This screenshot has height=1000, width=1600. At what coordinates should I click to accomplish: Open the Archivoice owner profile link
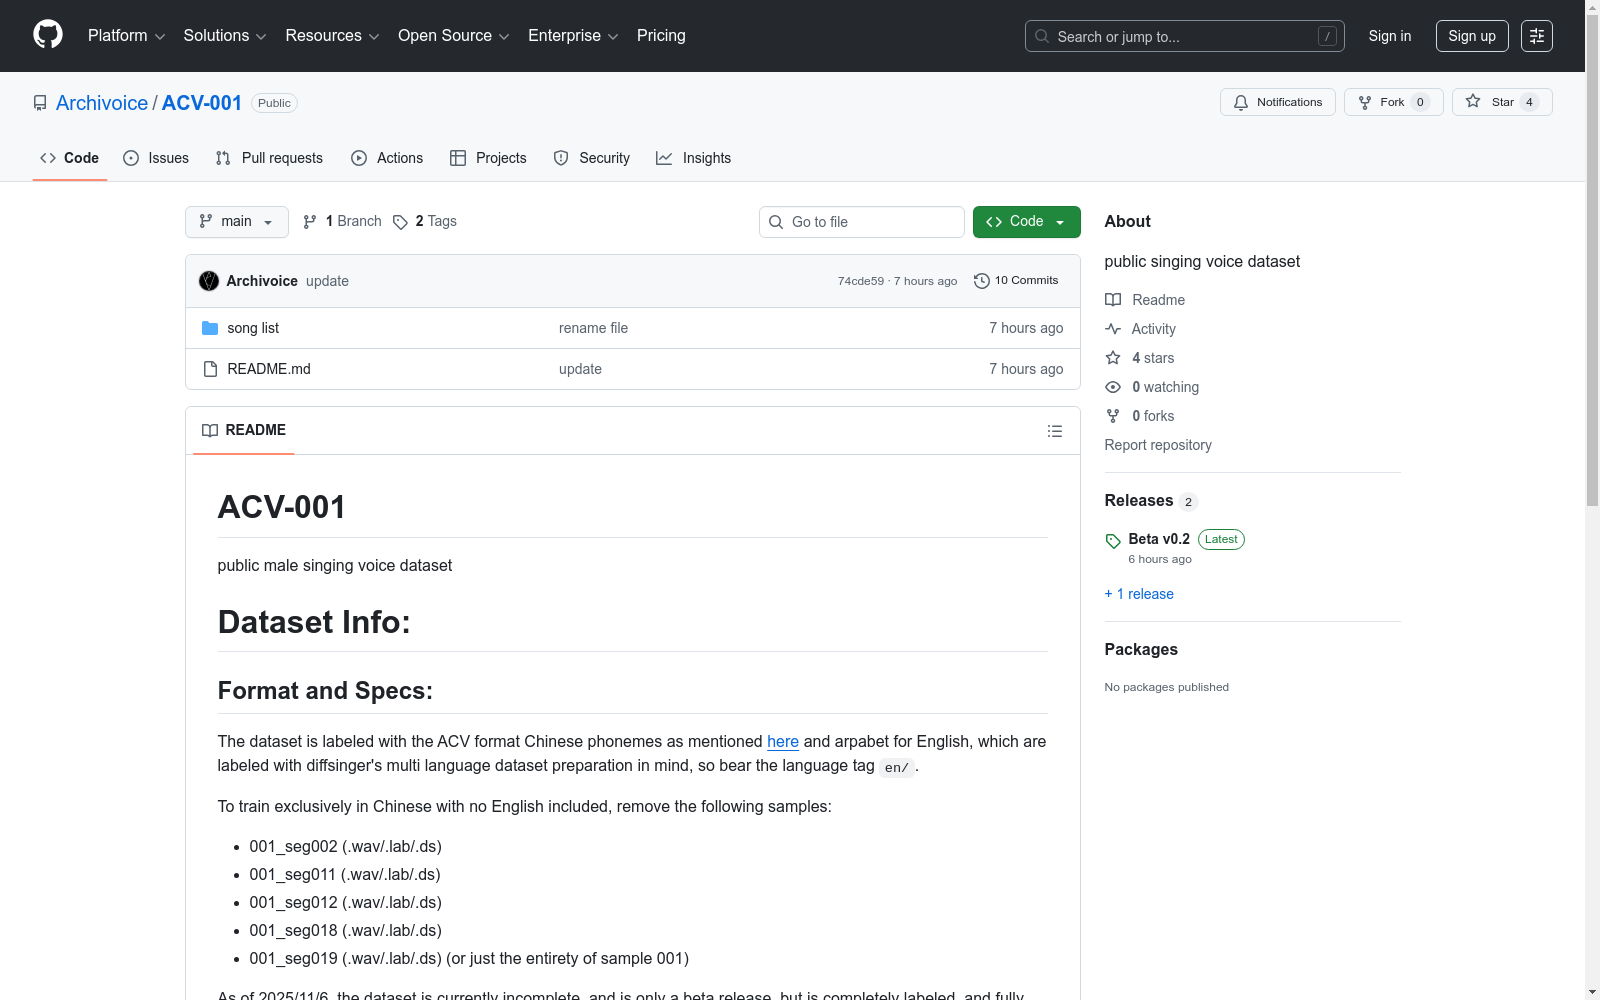(102, 103)
